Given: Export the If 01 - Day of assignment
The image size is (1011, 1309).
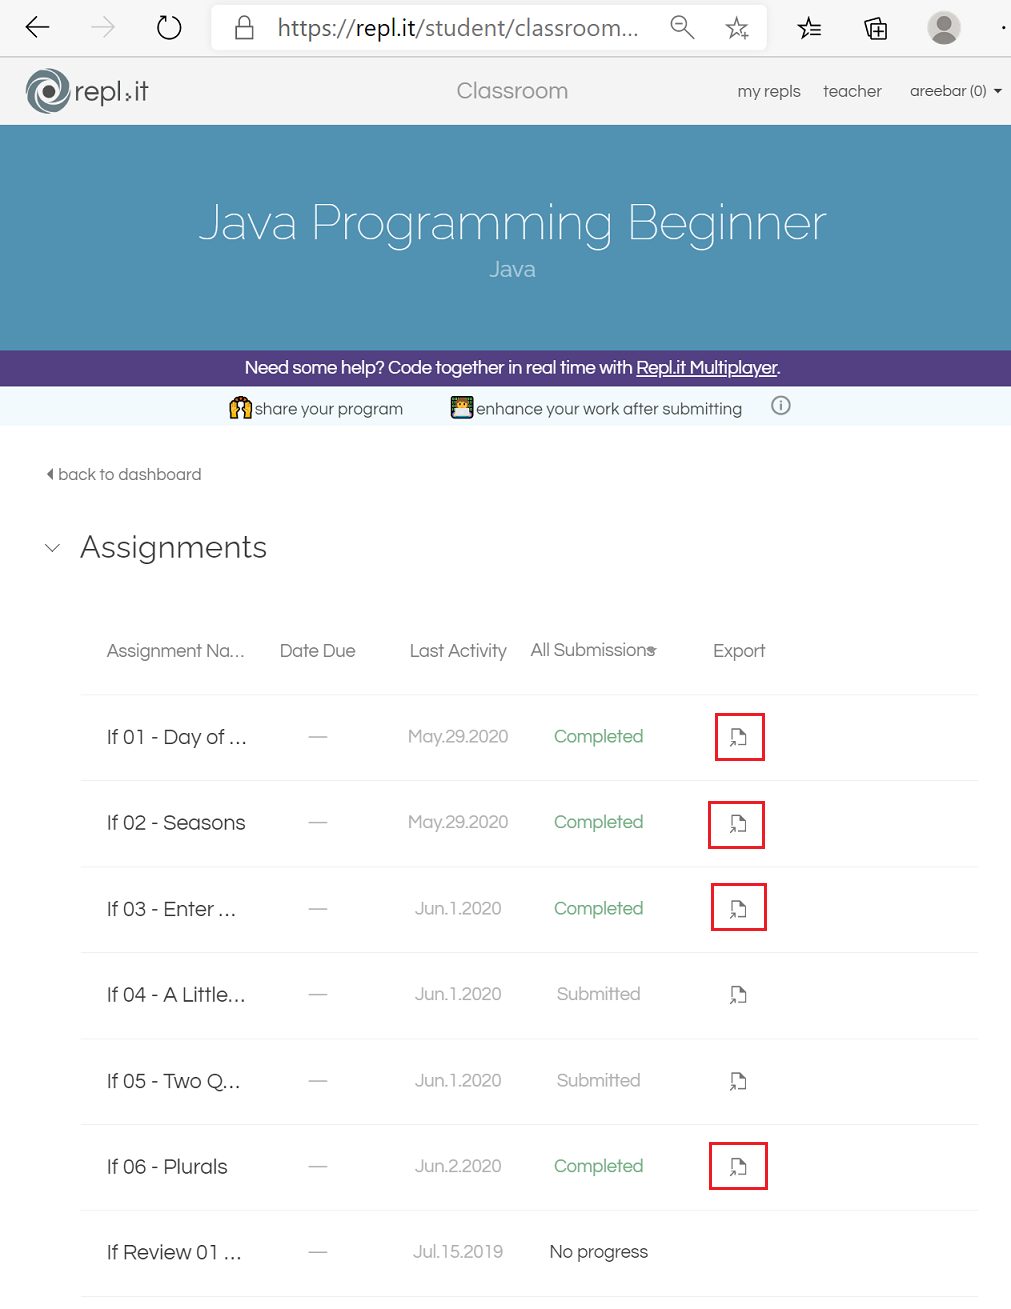Looking at the screenshot, I should click(739, 737).
